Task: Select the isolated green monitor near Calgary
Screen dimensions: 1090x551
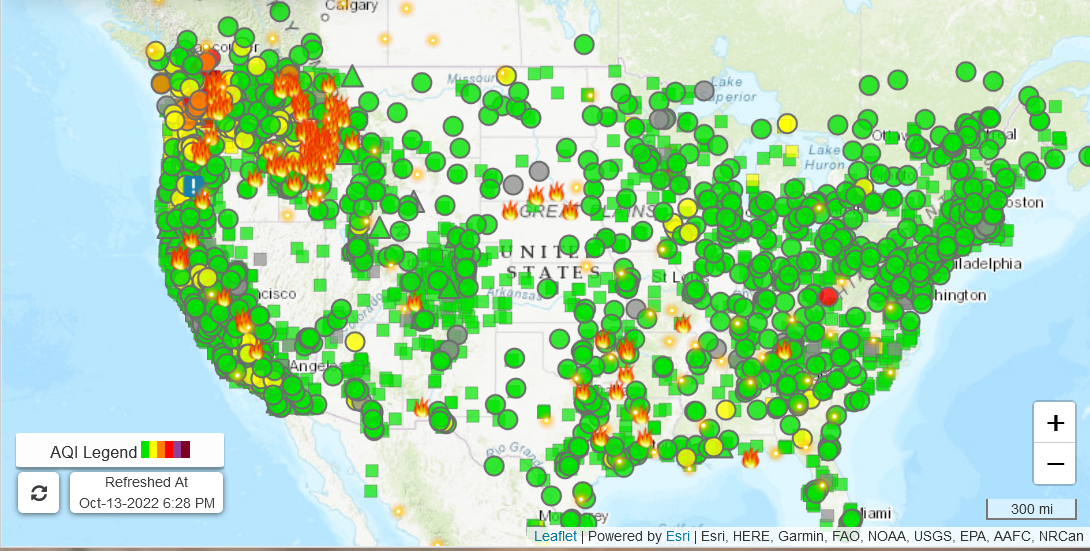Action: tap(280, 12)
